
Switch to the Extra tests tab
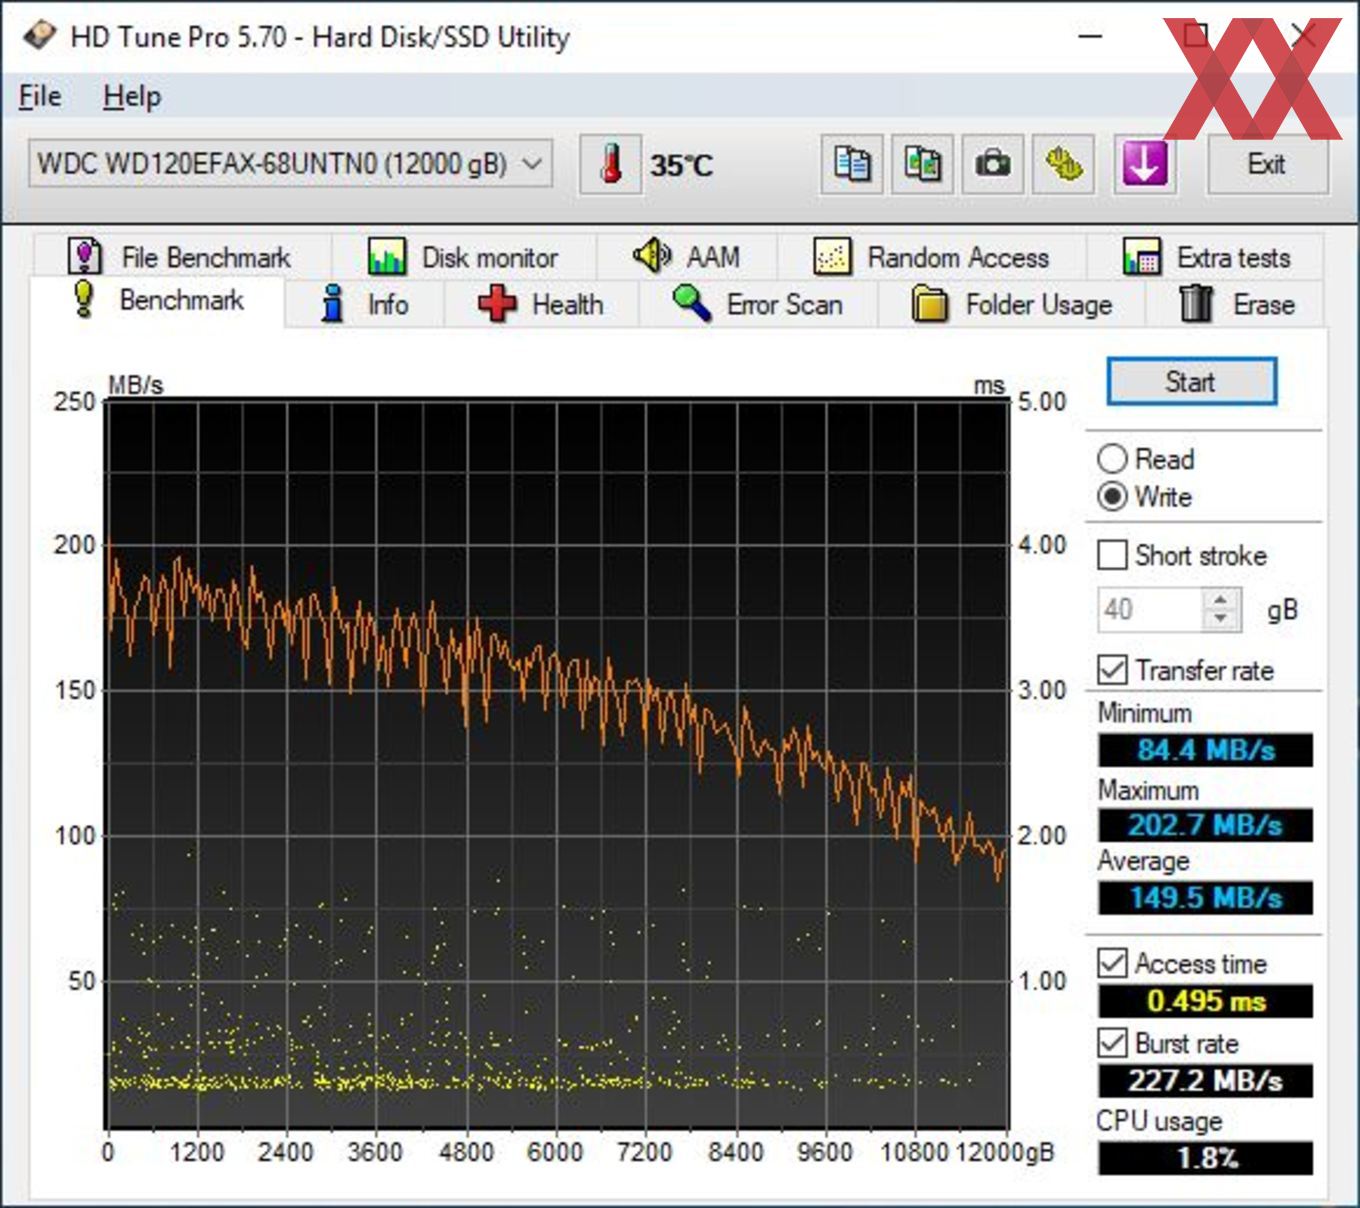(x=1206, y=257)
